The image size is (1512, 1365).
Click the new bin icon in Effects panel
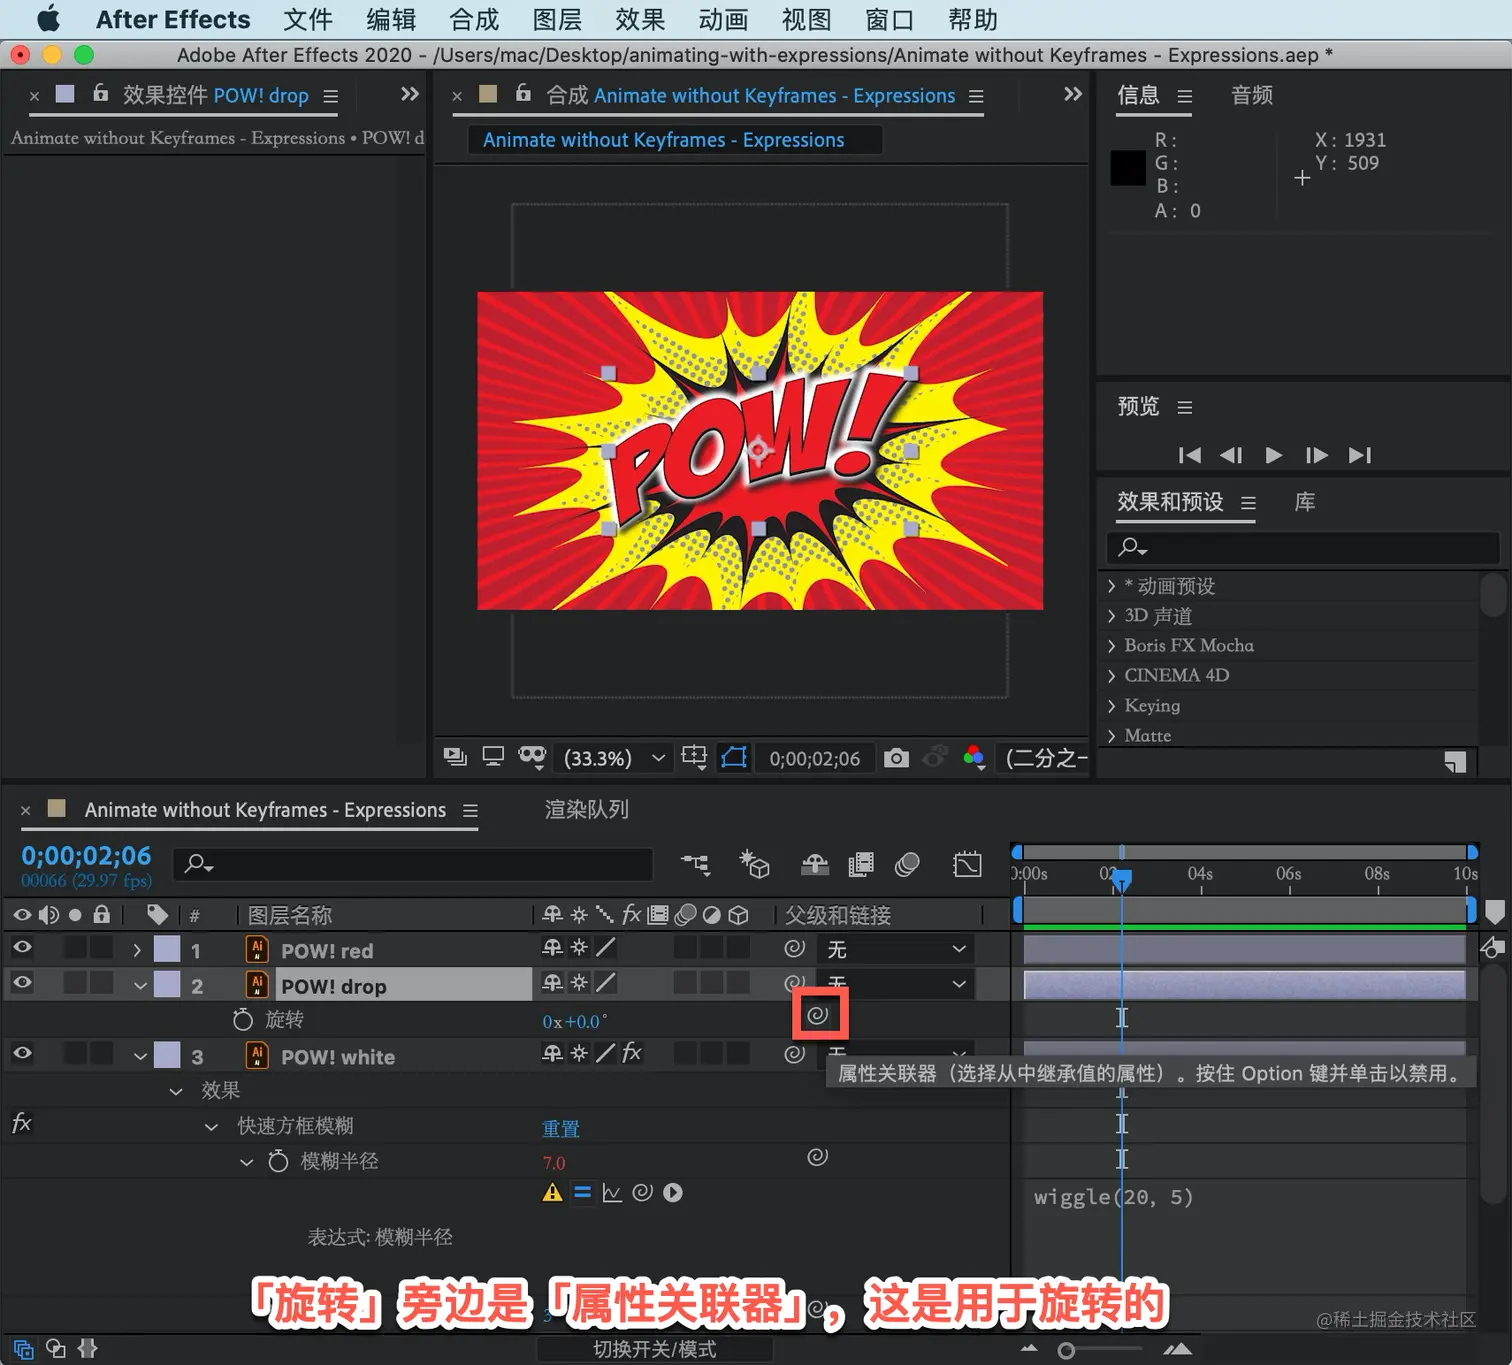click(1455, 762)
